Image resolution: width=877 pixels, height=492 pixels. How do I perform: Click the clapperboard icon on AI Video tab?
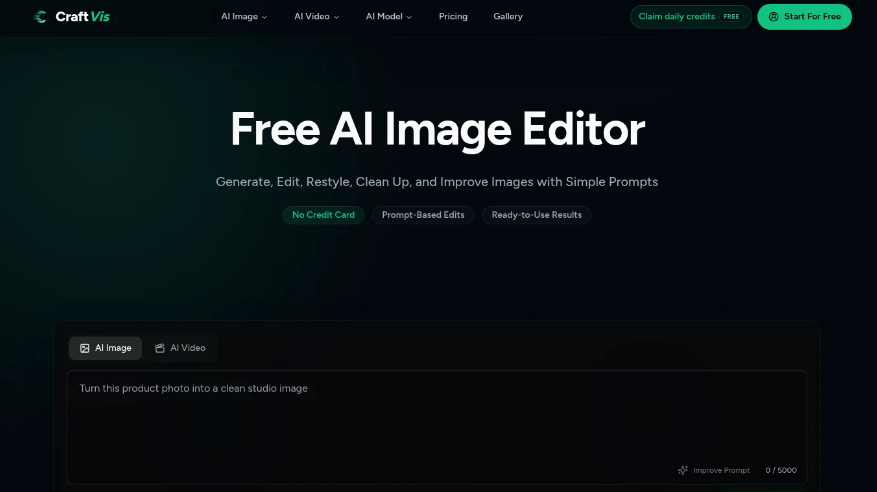159,348
